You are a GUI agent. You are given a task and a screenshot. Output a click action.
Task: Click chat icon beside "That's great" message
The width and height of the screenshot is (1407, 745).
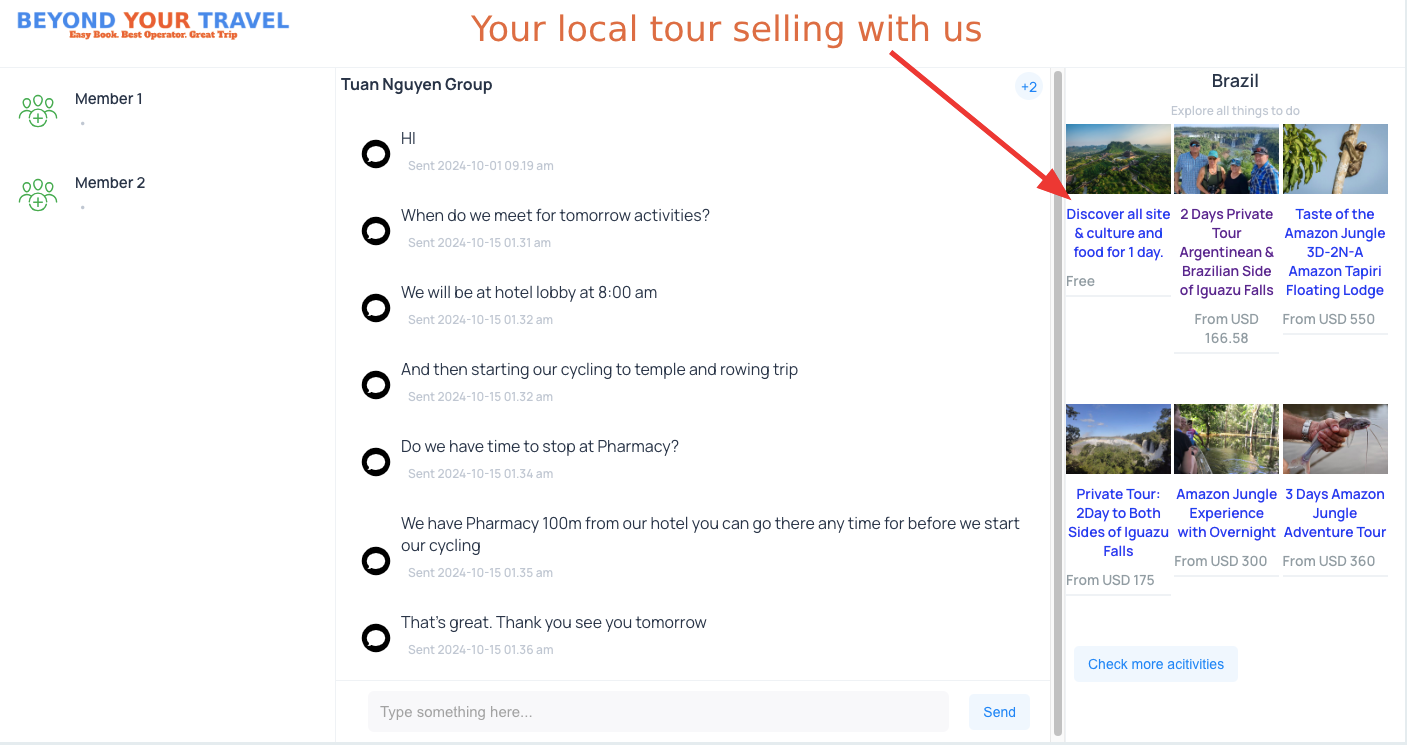[x=376, y=638]
